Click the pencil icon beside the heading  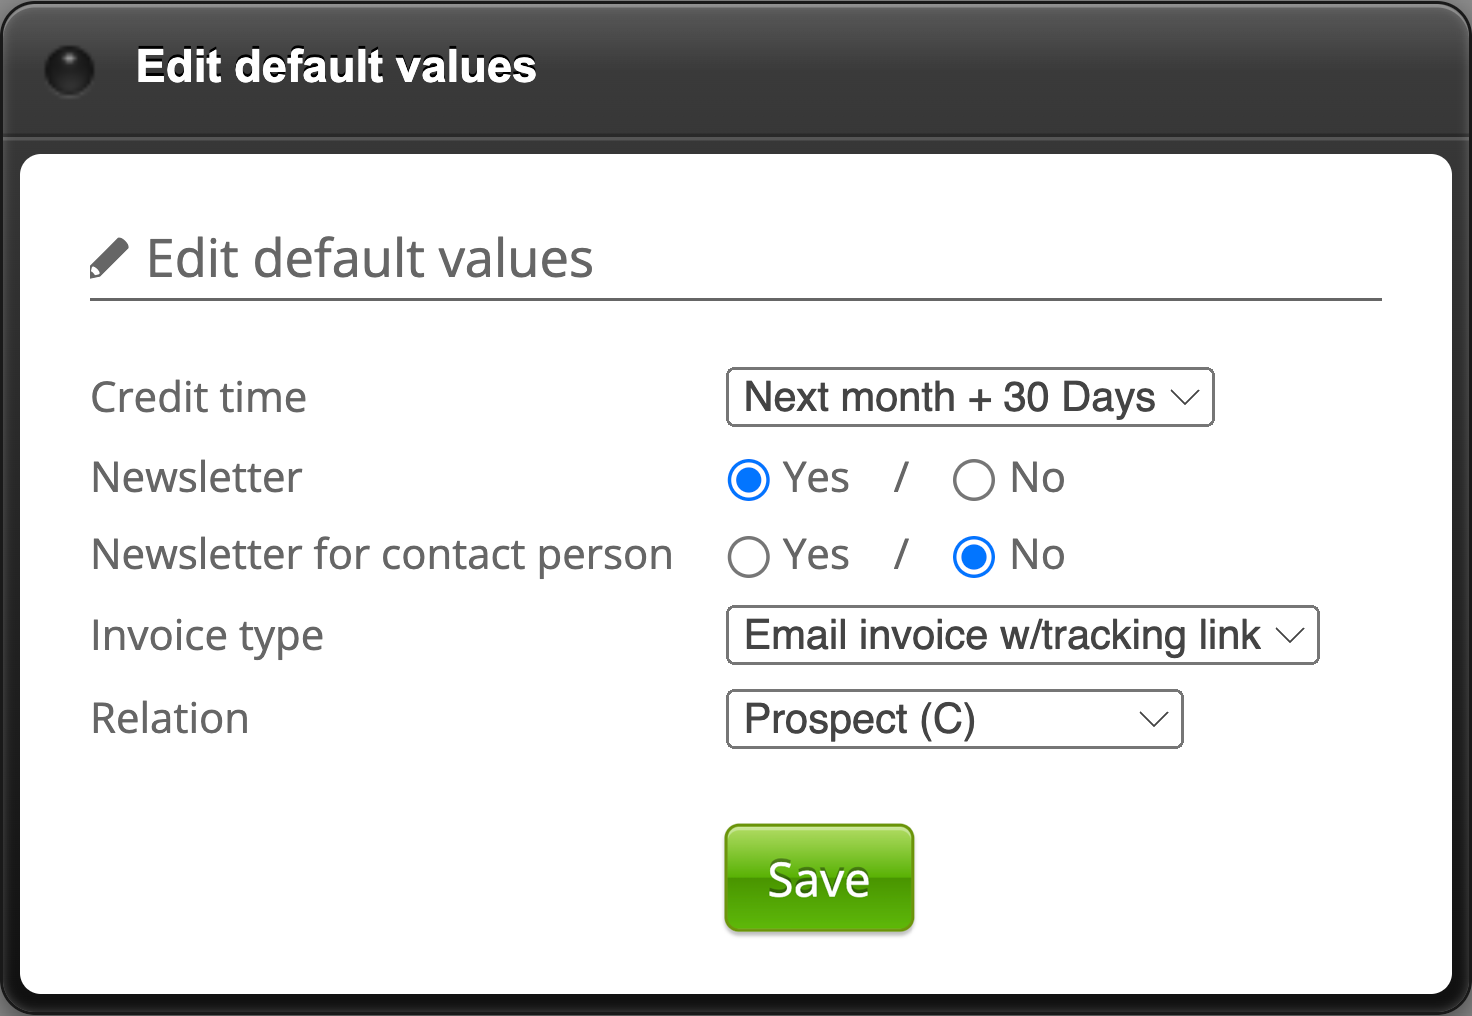[109, 258]
